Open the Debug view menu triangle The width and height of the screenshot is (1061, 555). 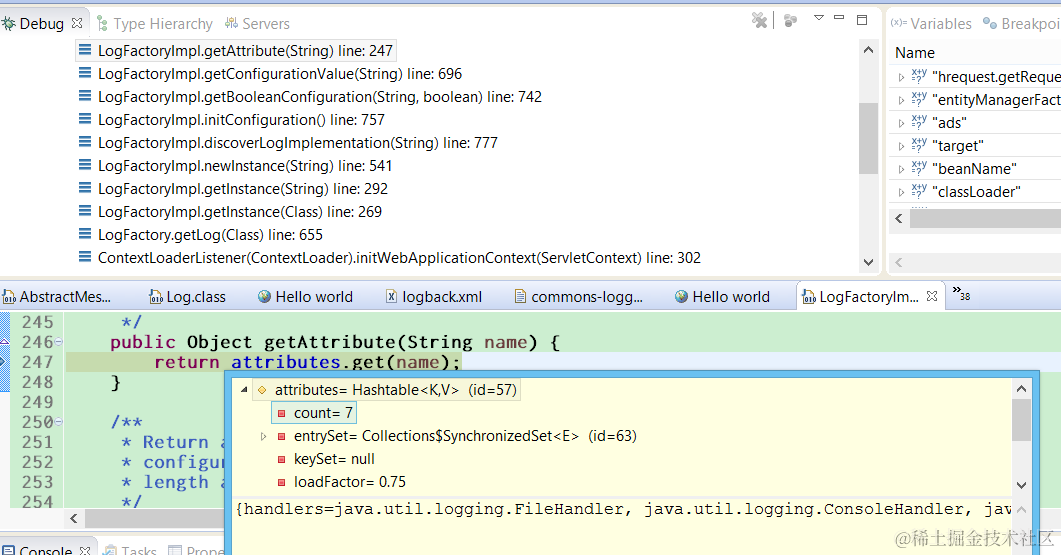[819, 18]
